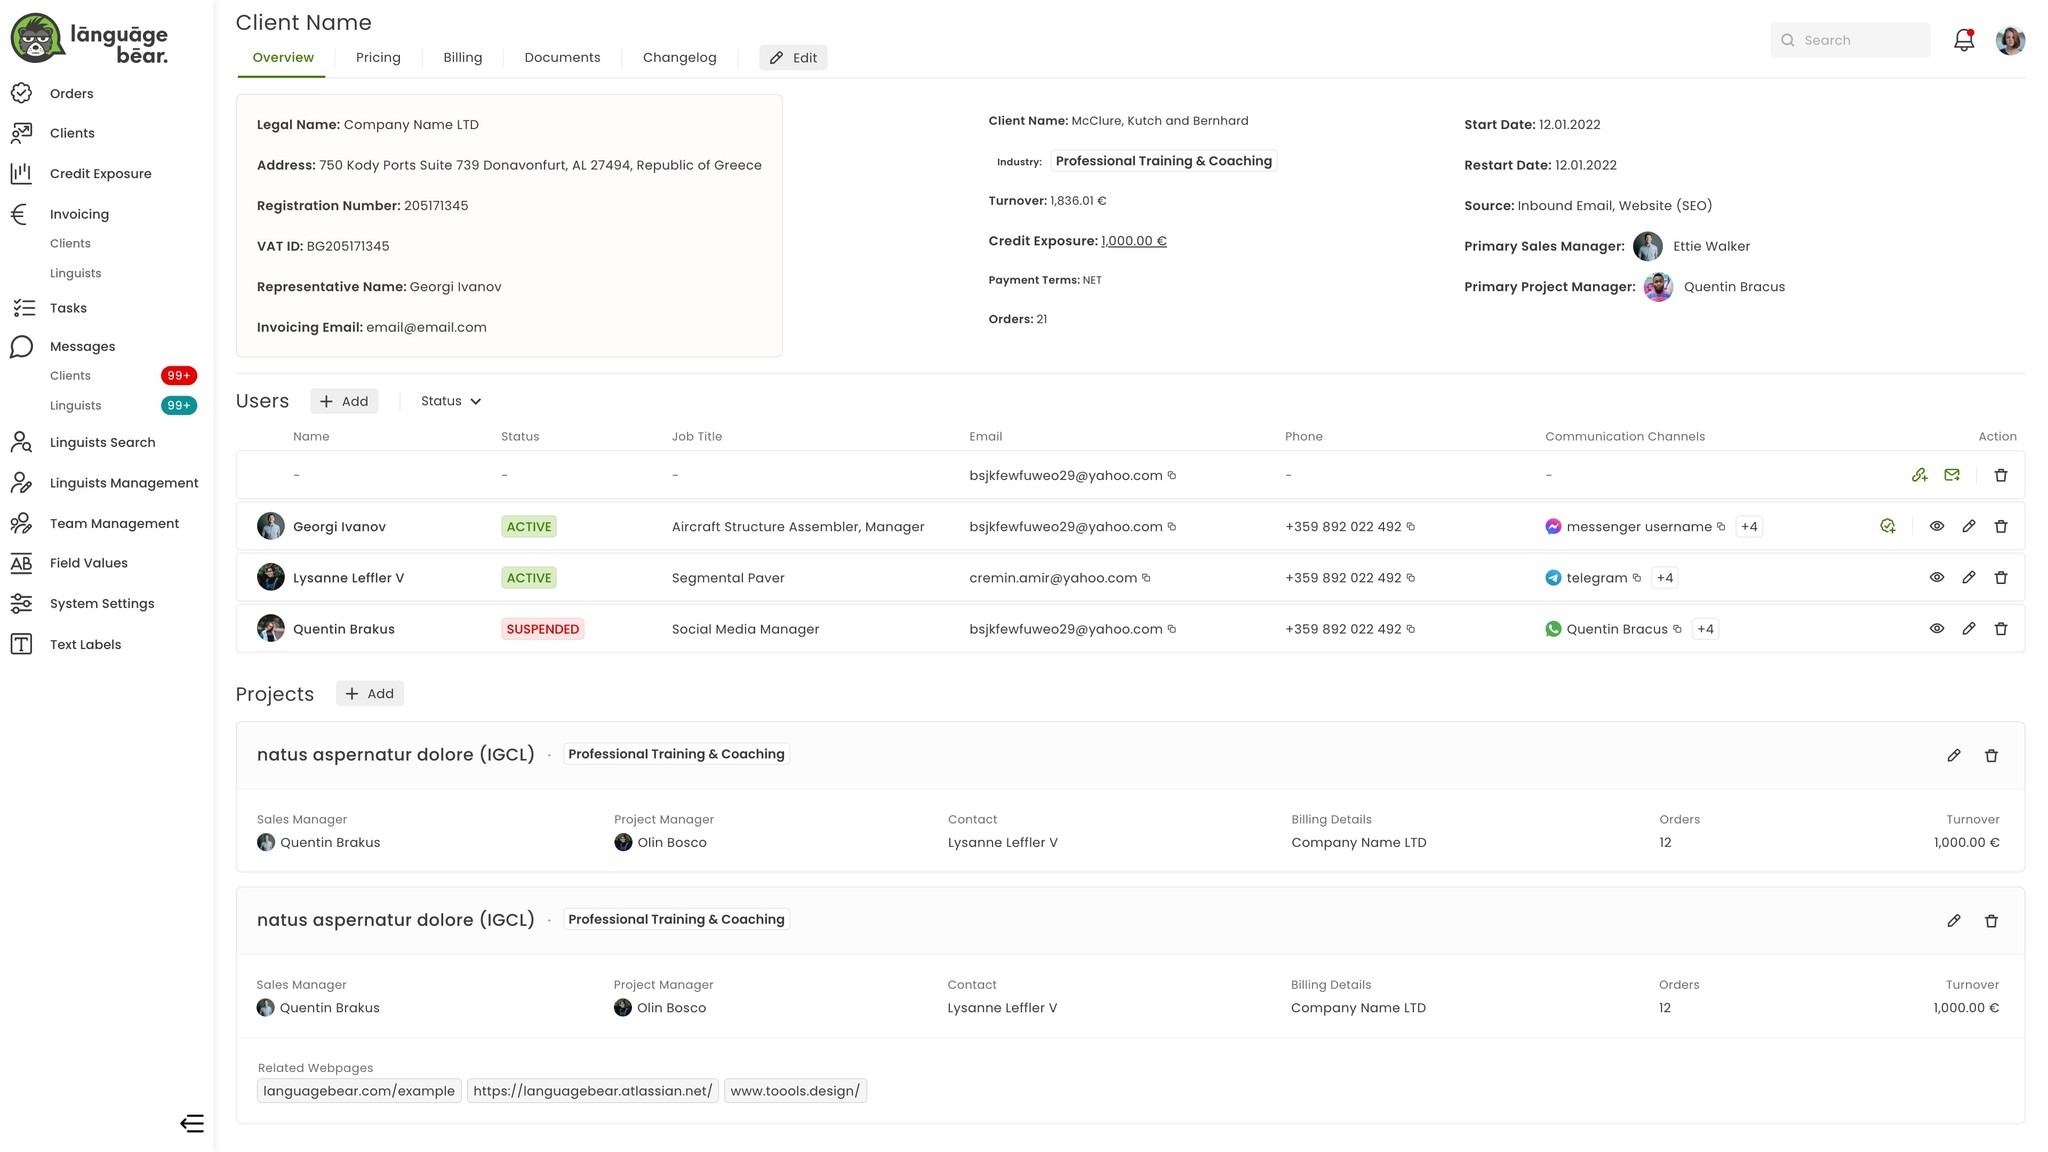The width and height of the screenshot is (2048, 1152).
Task: Collapse the sidebar menu
Action: [x=191, y=1123]
